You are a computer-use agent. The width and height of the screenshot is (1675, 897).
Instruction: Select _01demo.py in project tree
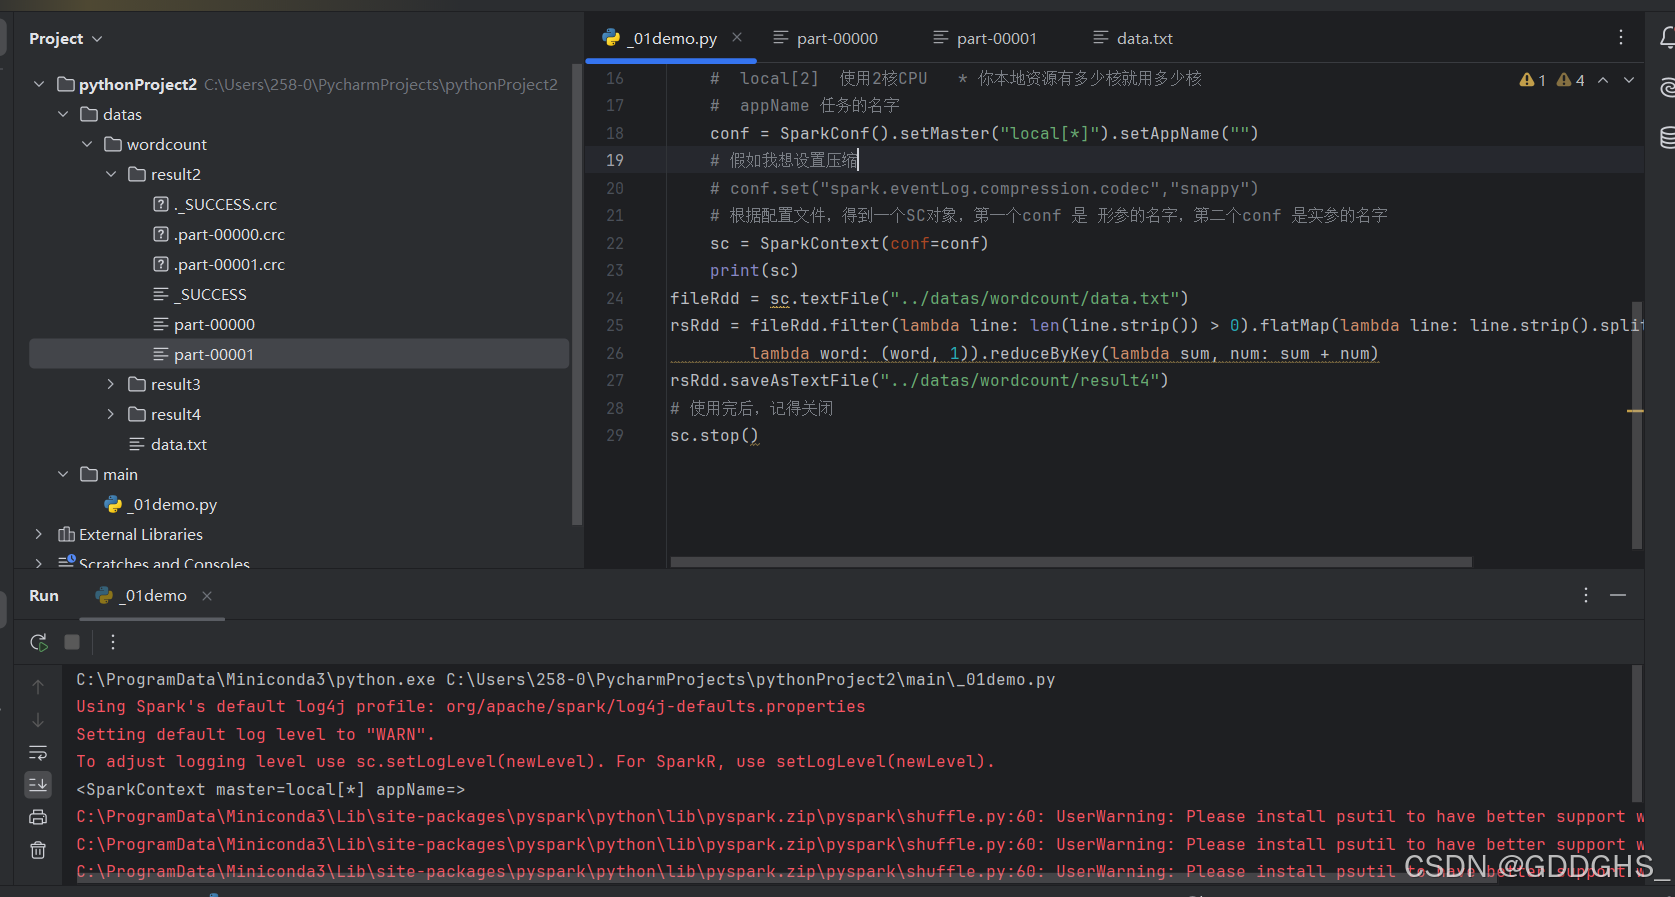point(161,504)
